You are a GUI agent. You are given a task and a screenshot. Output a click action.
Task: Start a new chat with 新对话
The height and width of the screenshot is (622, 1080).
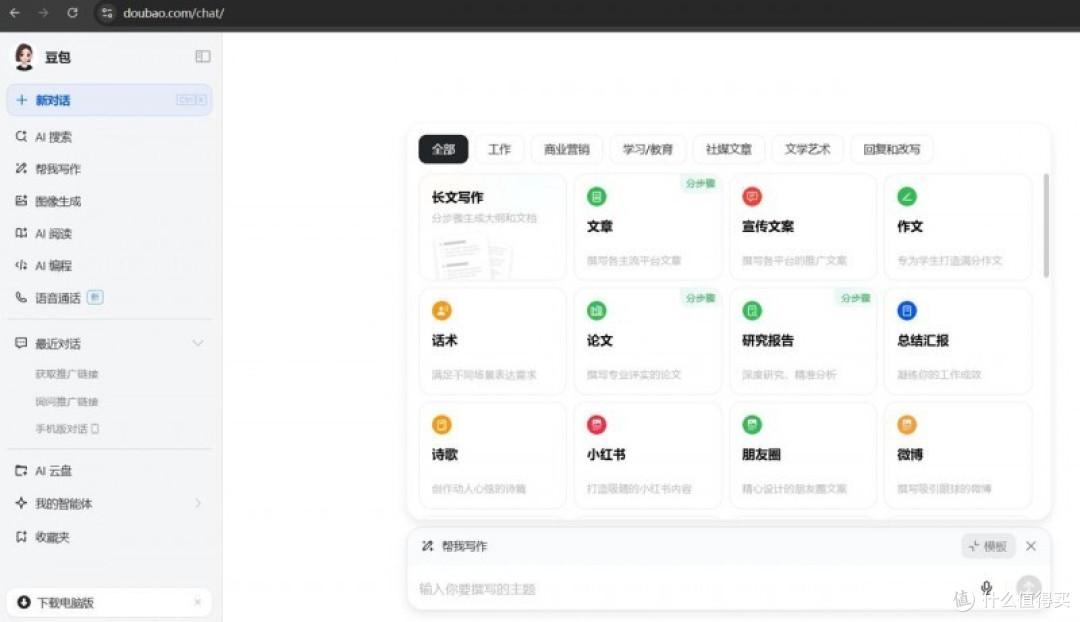[x=110, y=100]
